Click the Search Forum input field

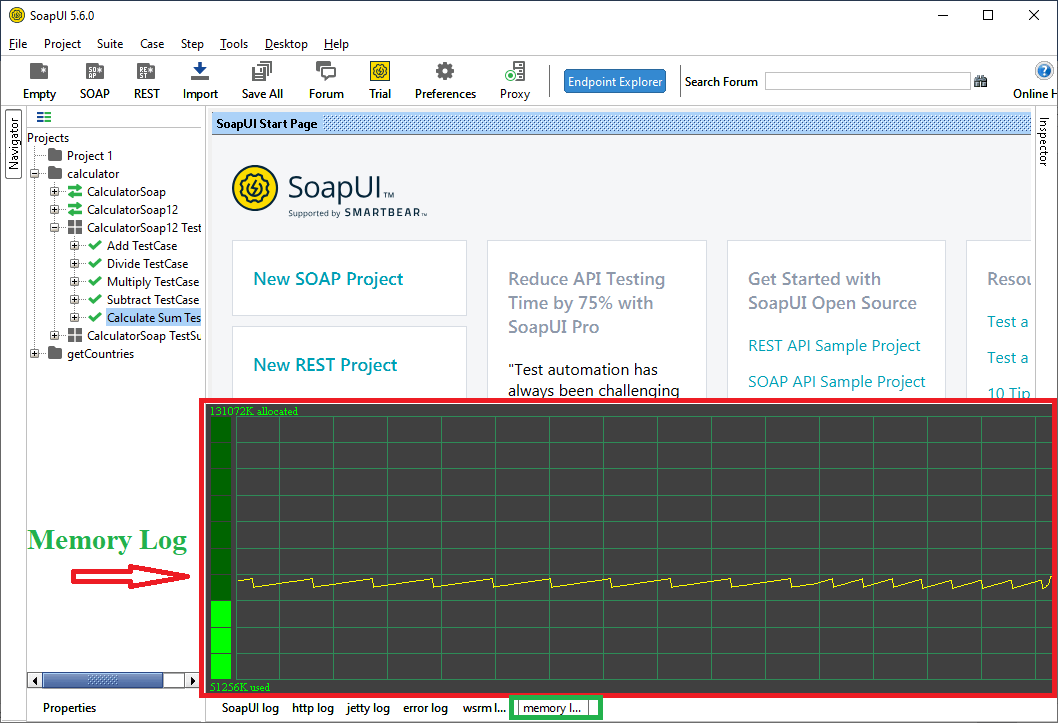pos(867,82)
